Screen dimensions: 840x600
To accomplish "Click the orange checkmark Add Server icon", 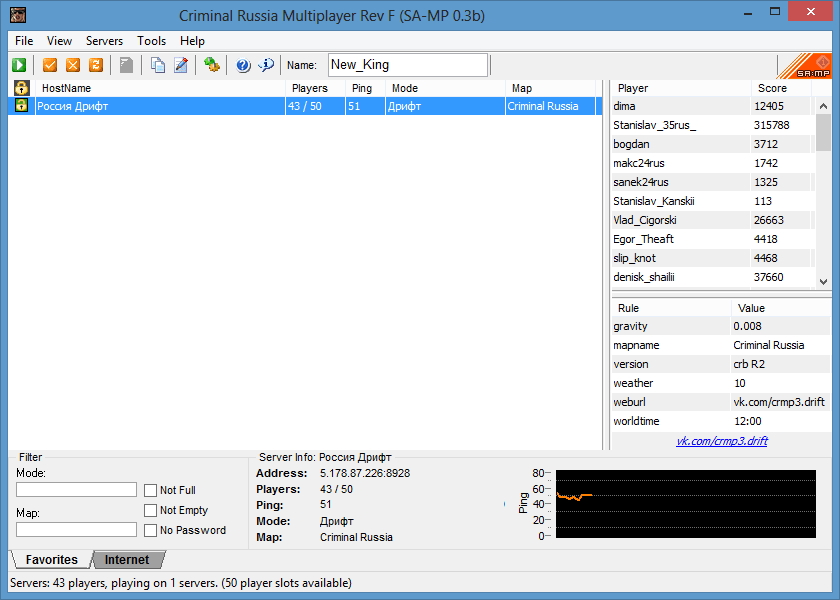I will (50, 65).
